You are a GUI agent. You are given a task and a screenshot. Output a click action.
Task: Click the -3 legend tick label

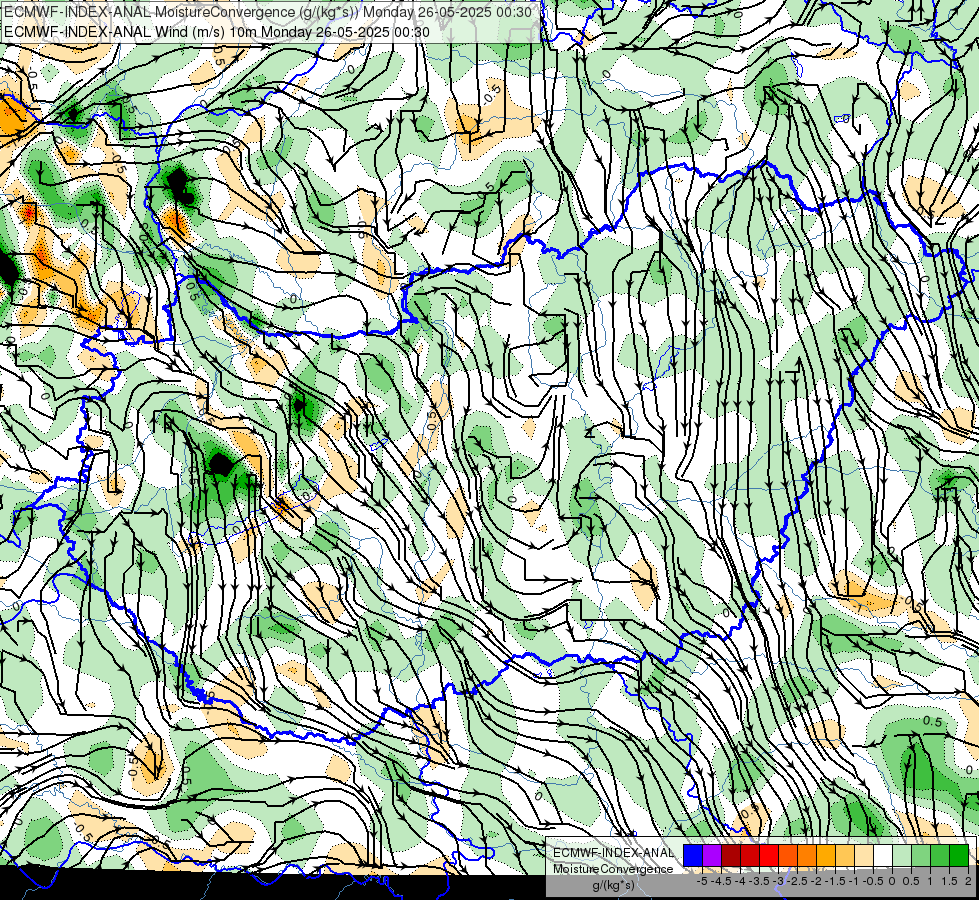tap(779, 881)
